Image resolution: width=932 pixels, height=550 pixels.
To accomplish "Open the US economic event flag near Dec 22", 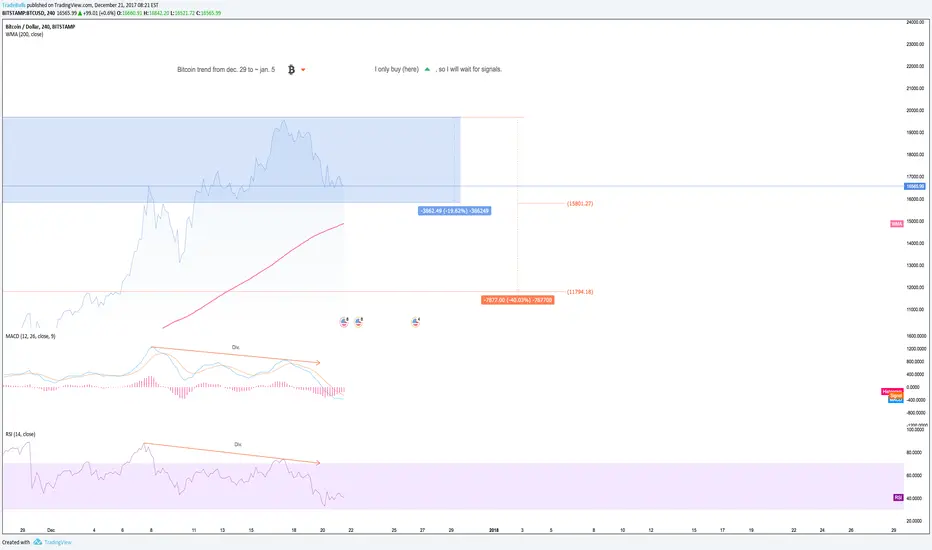I will (x=358, y=322).
